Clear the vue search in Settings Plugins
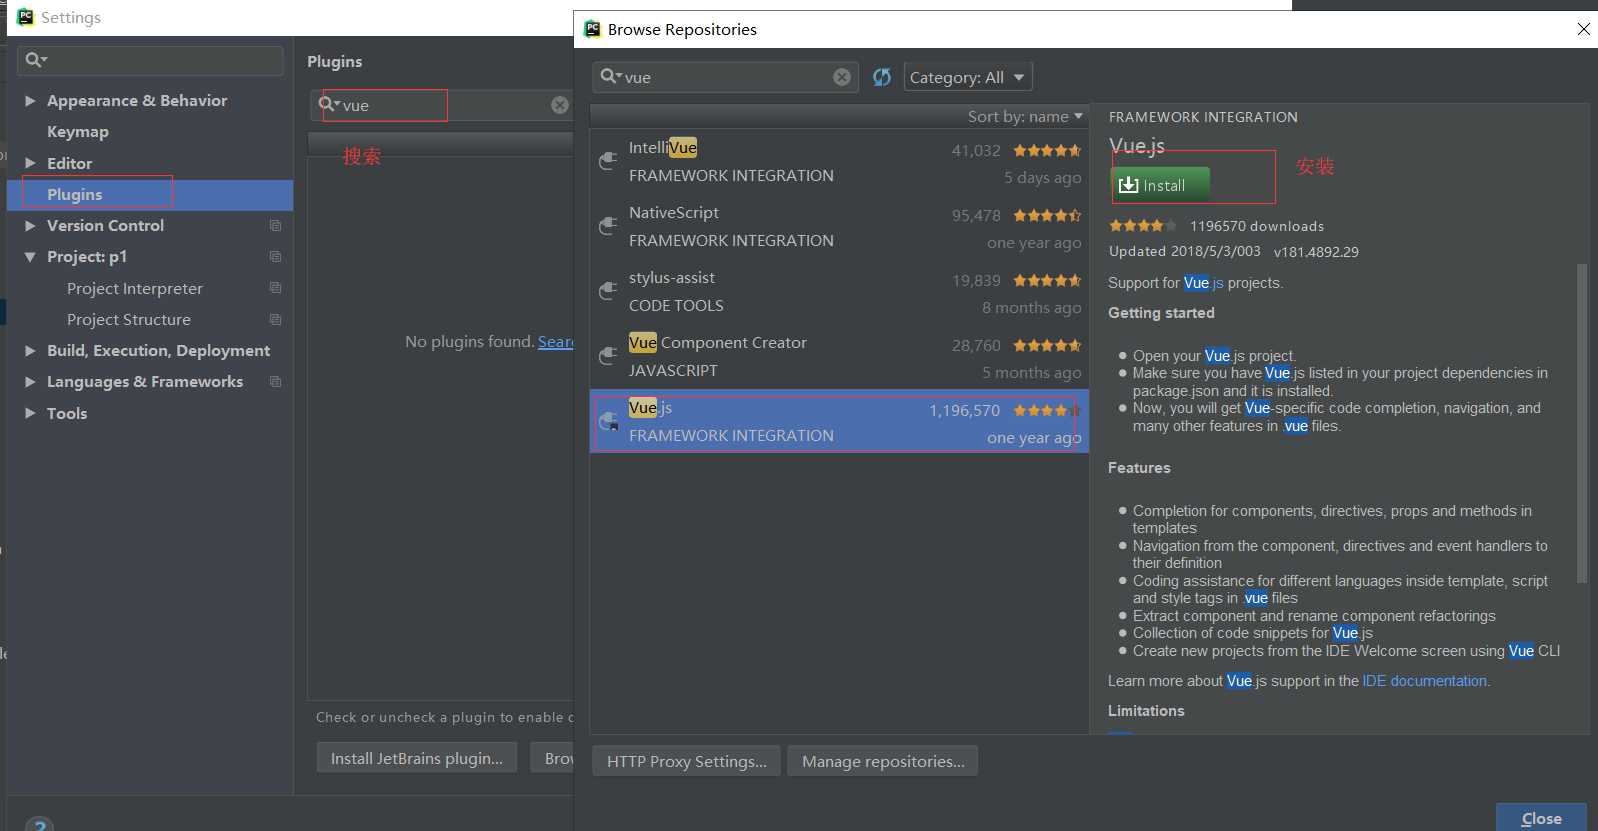Viewport: 1598px width, 831px height. coord(560,105)
